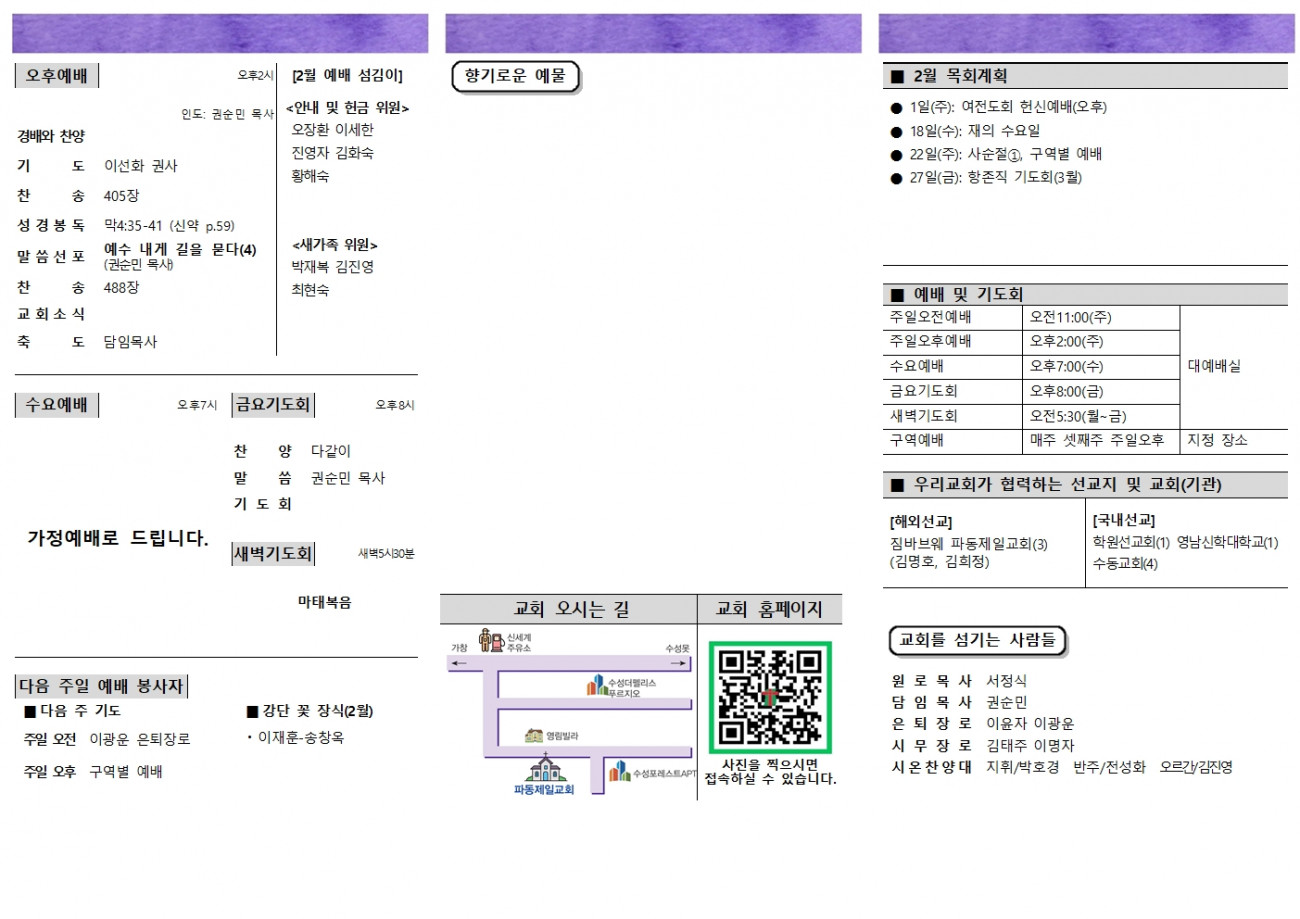This screenshot has height=919, width=1300.
Task: Click '<새가족 위원>' heading
Action: 335,245
